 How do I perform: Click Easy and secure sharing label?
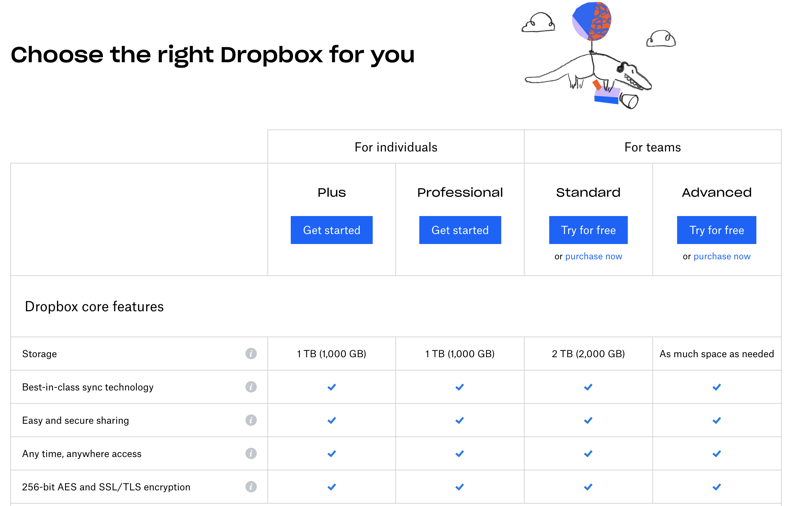[x=75, y=421]
